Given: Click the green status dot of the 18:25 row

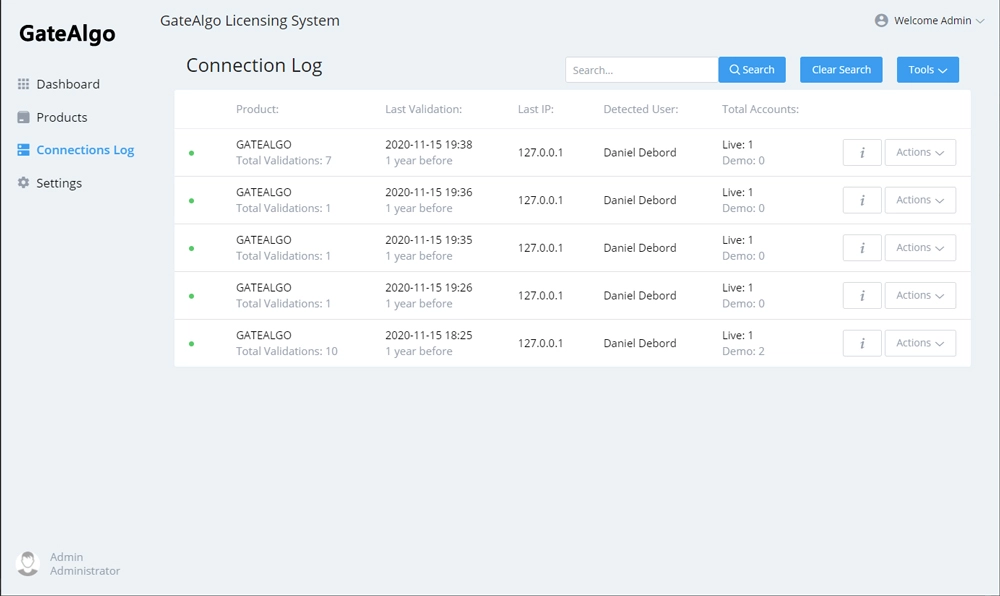Looking at the screenshot, I should tap(191, 344).
